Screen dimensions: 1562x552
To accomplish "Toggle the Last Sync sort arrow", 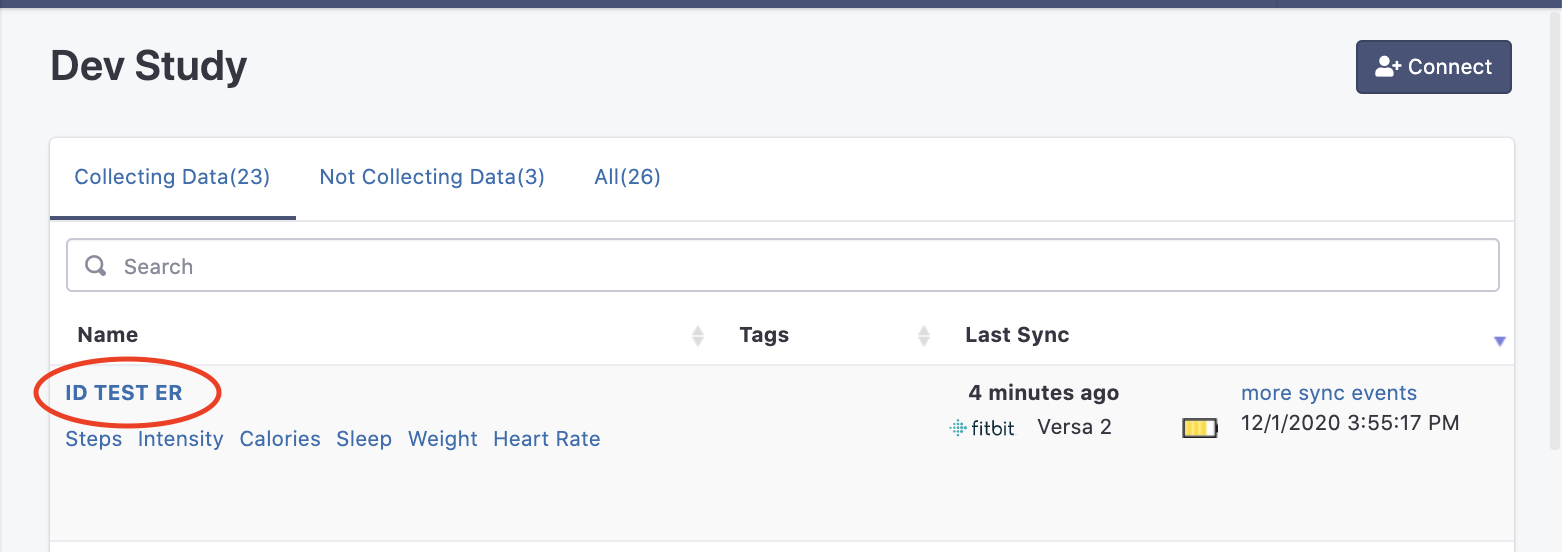I will [1499, 341].
